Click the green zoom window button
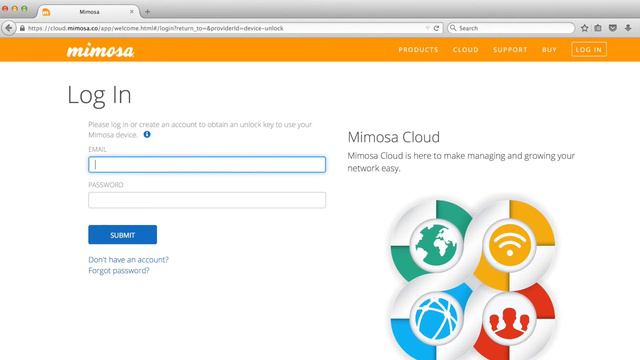 click(x=24, y=9)
